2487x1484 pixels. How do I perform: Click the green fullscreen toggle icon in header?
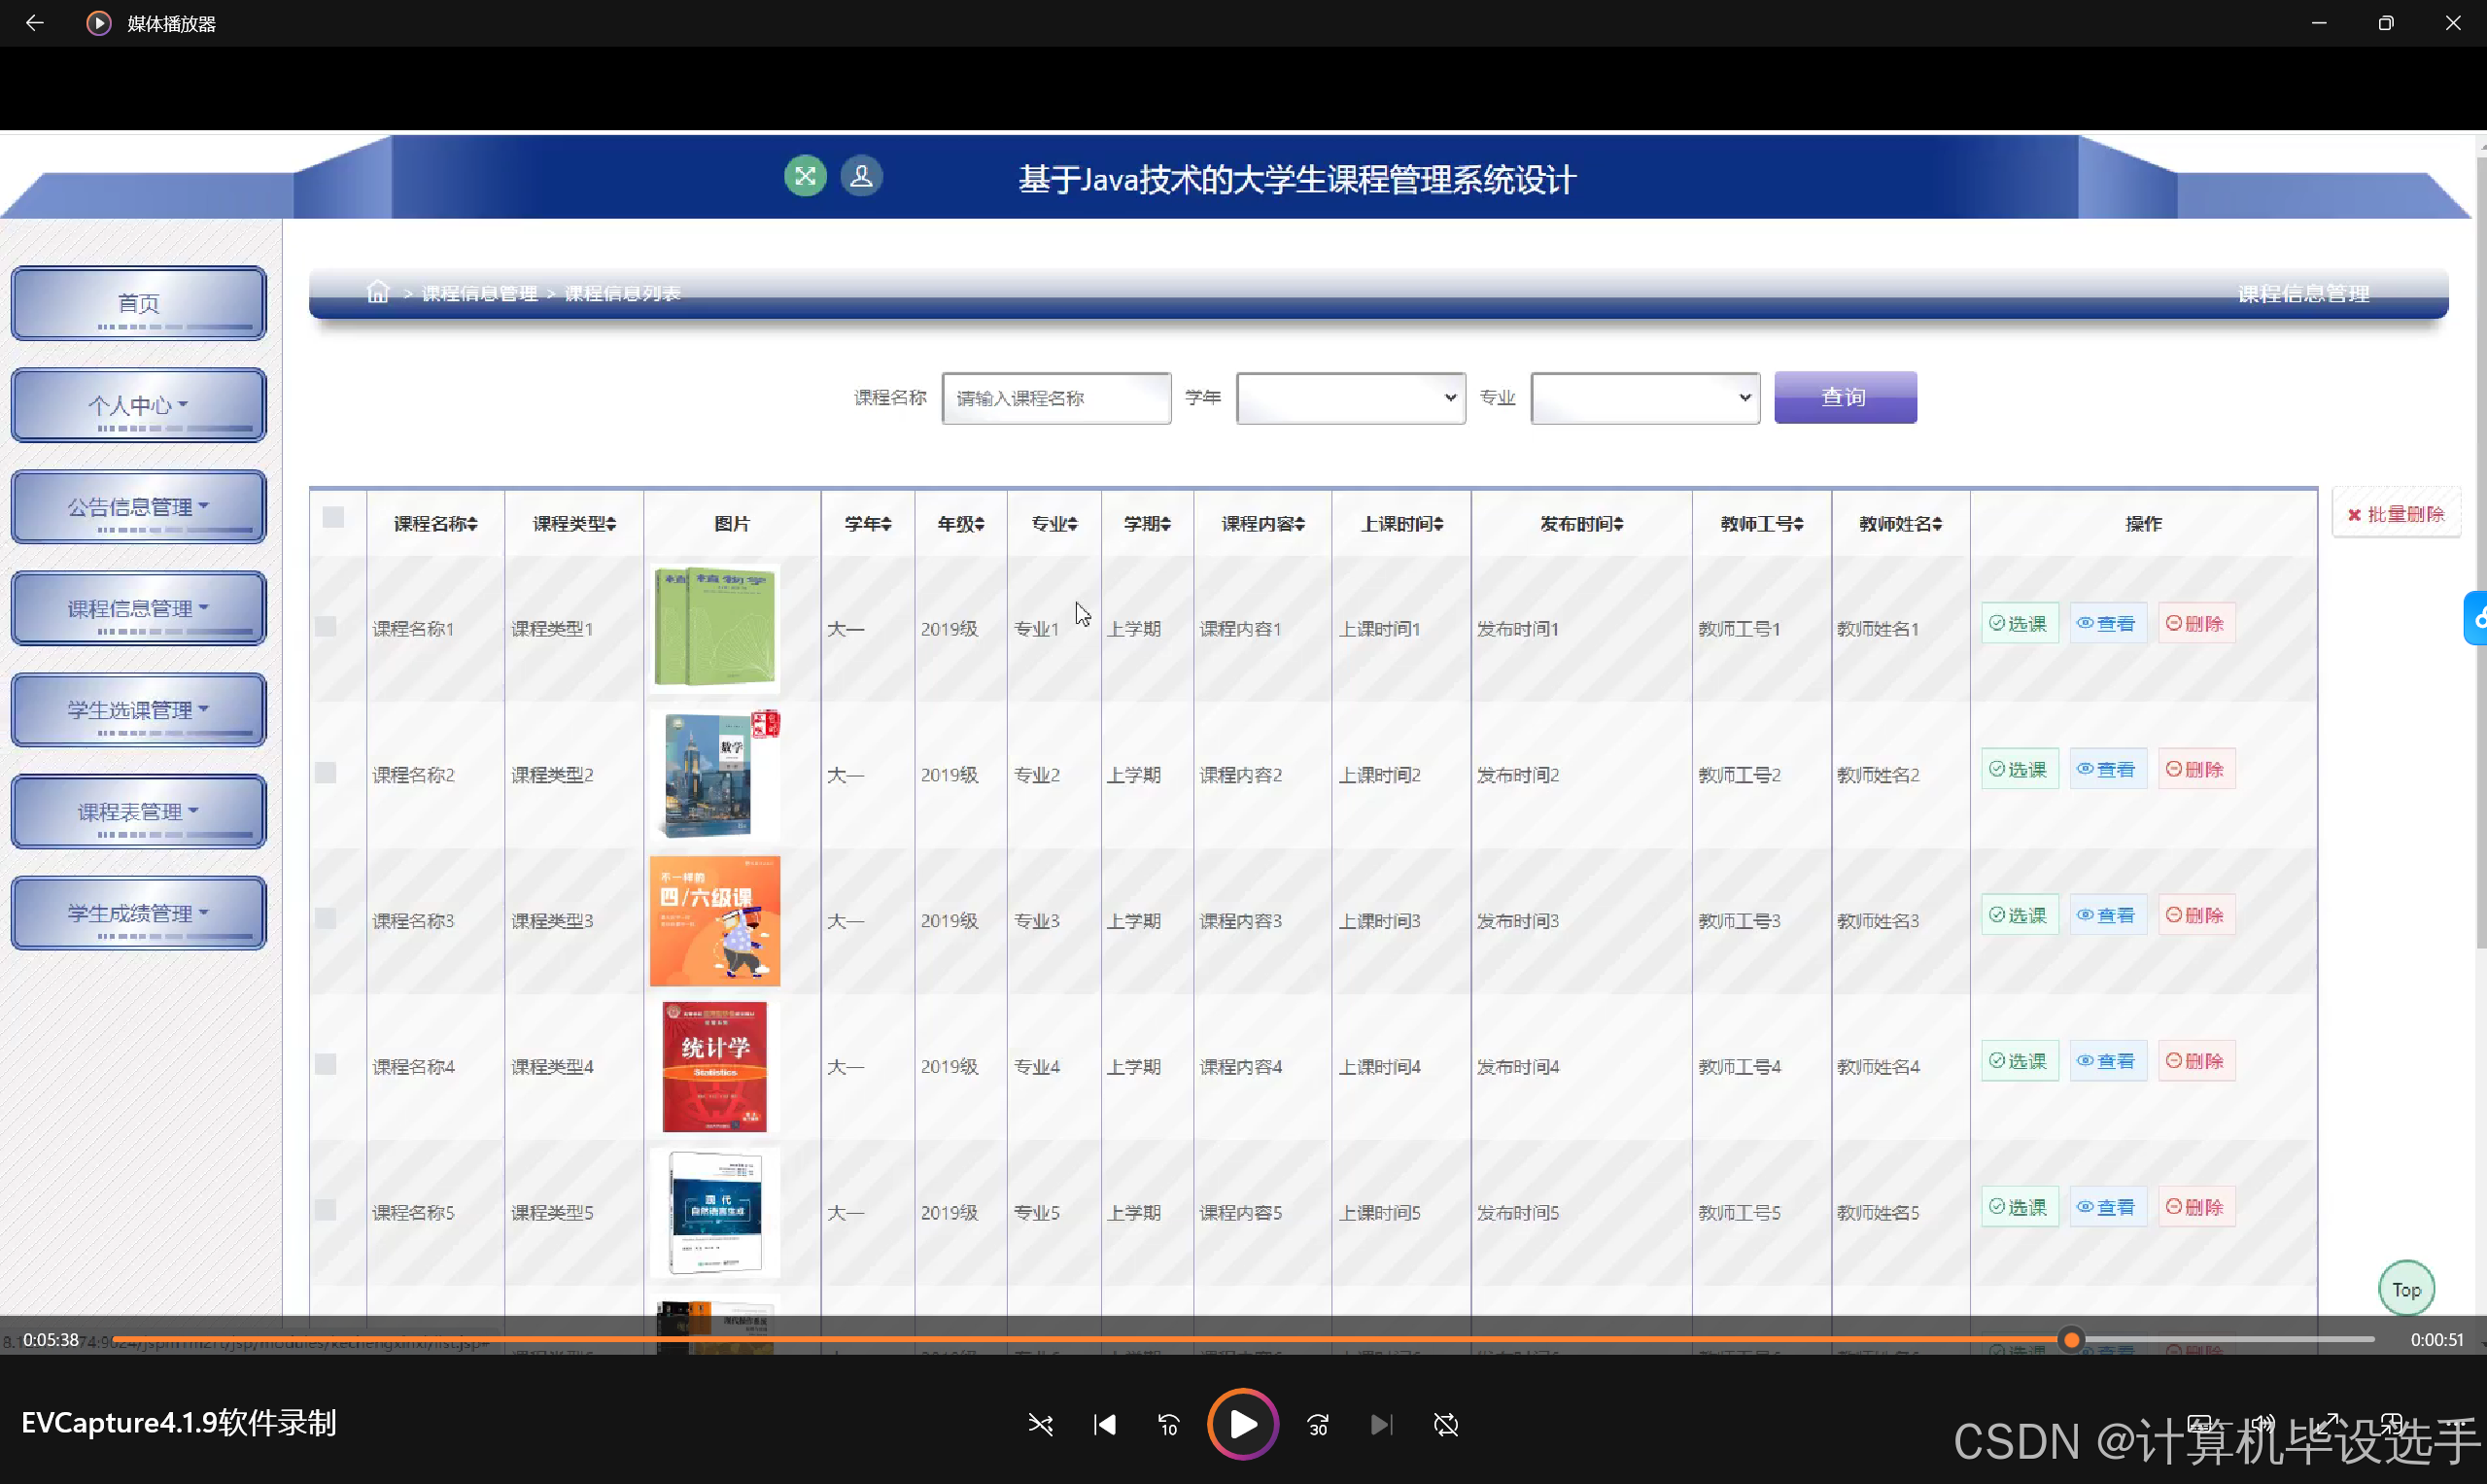coord(805,177)
